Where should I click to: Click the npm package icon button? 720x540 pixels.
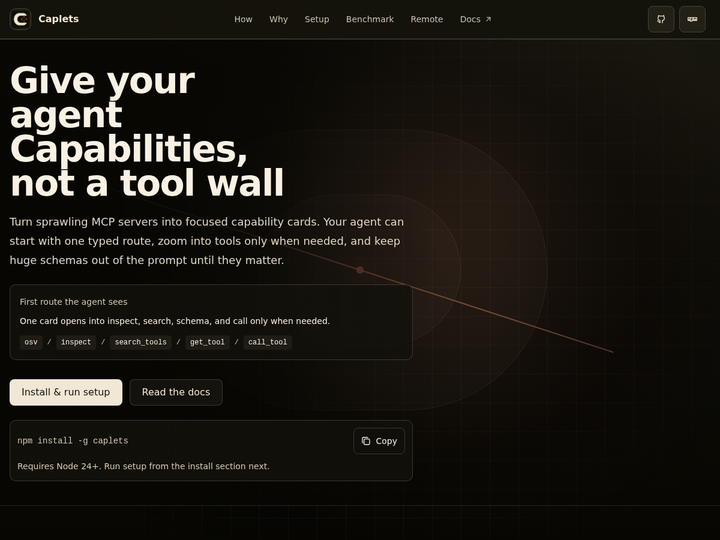coord(692,19)
